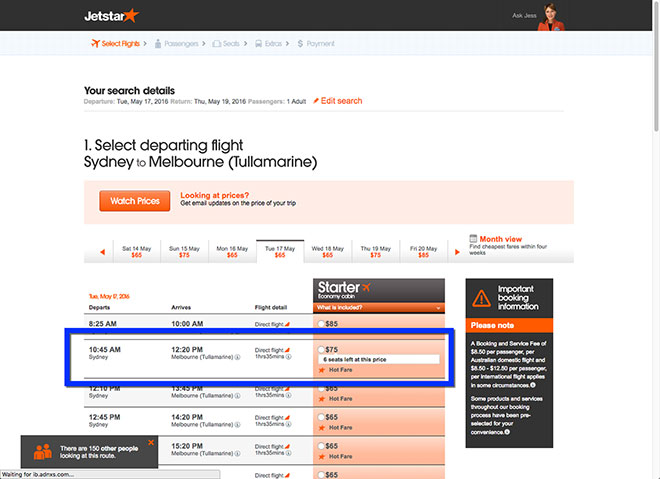Viewport: 660px width, 479px height.
Task: Select $85 fare for 8:25 AM flight
Action: (321, 324)
